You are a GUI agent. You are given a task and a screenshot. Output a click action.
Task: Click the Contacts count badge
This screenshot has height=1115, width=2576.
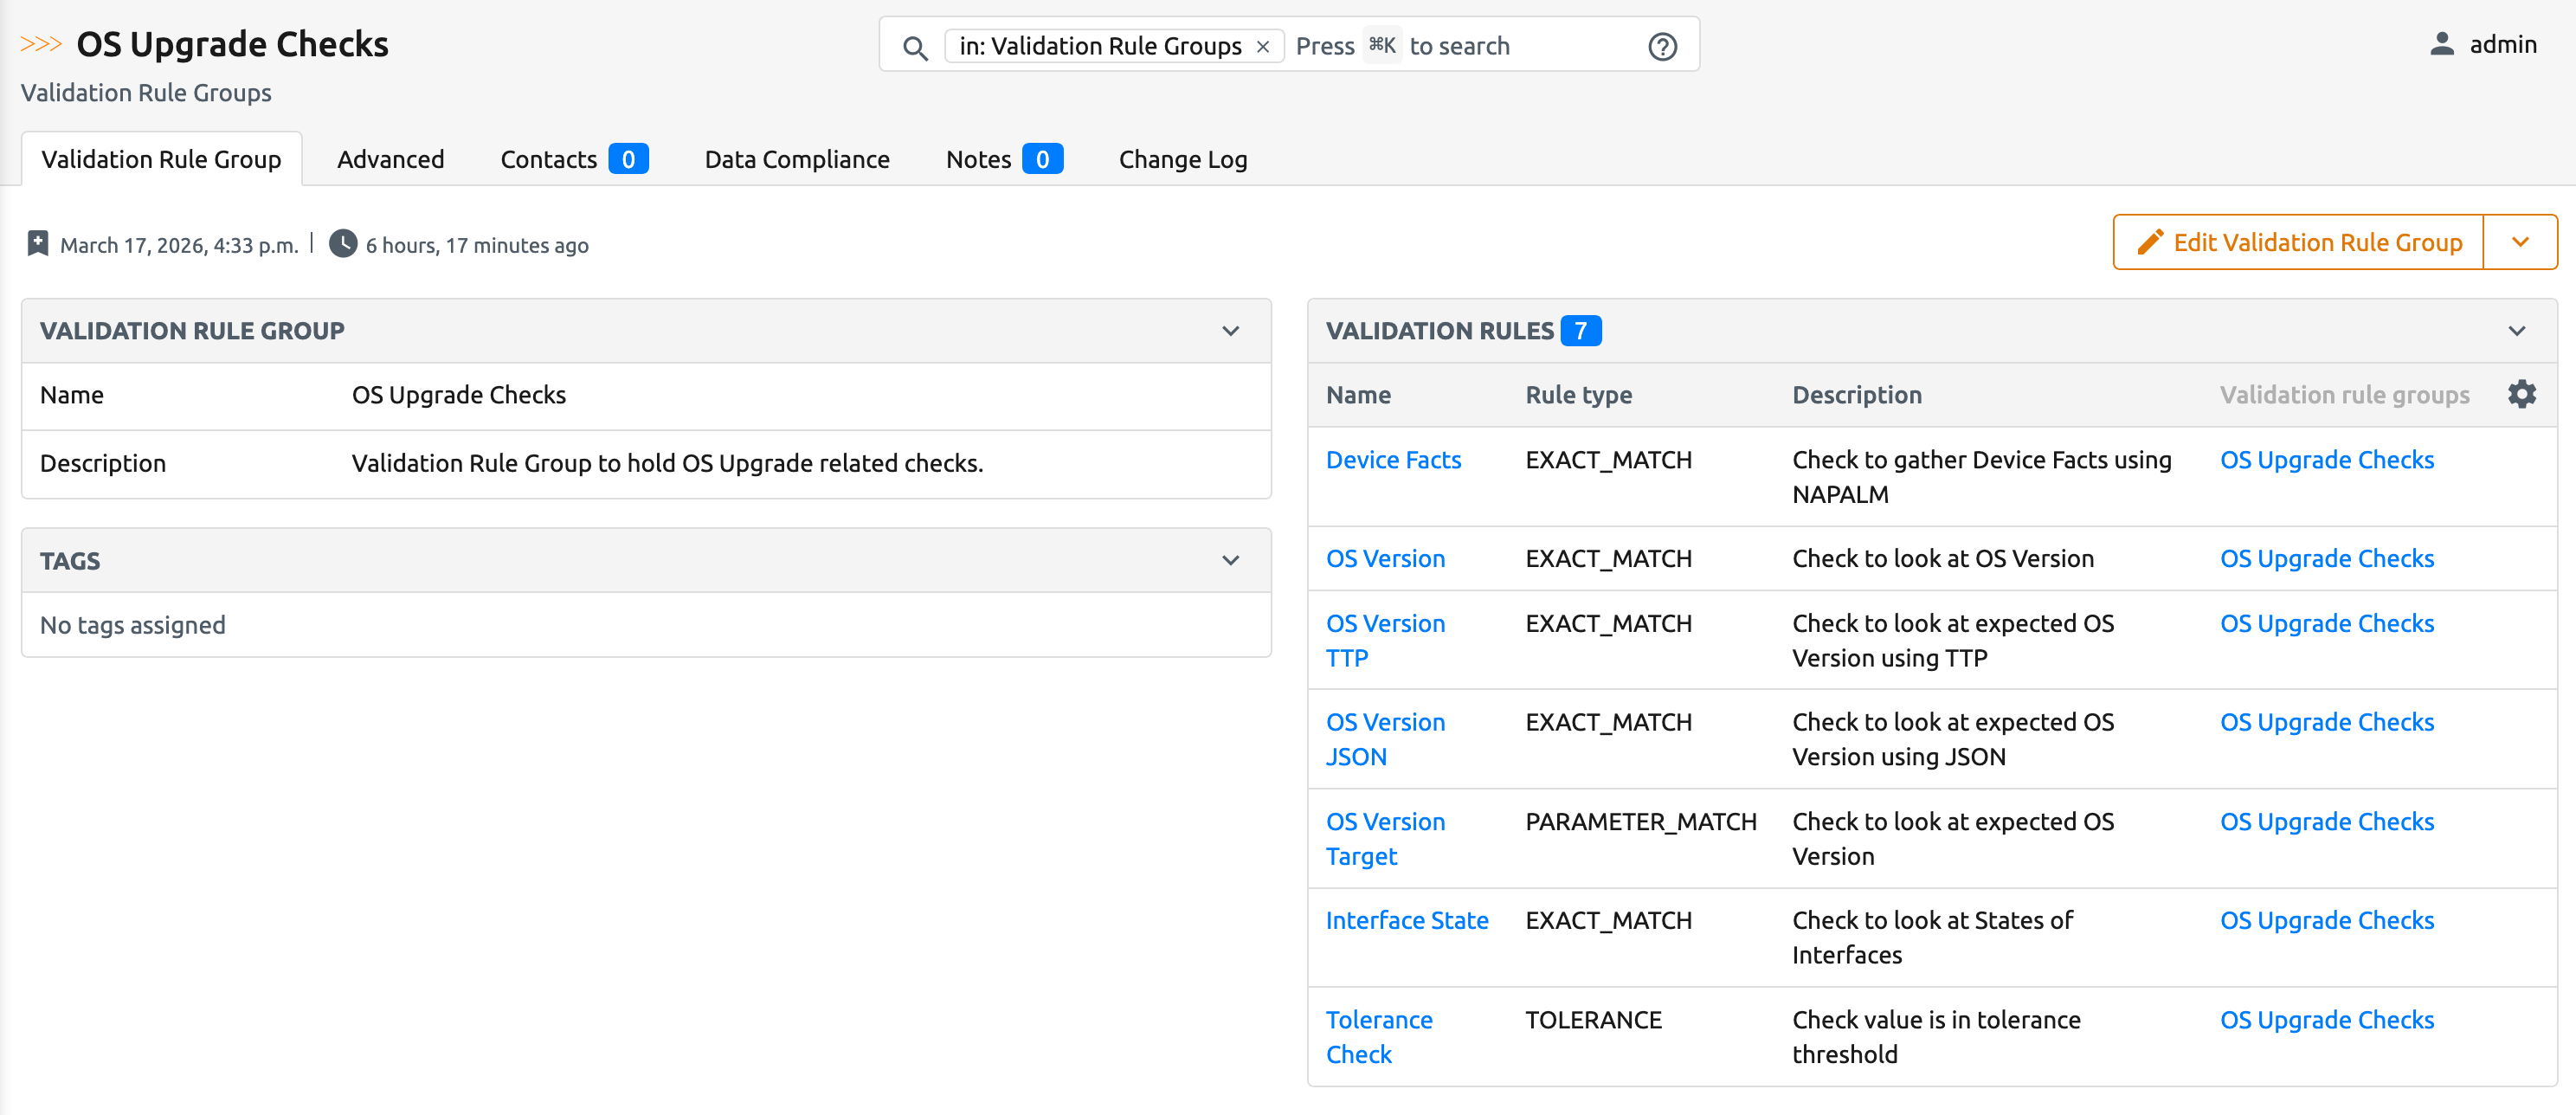click(628, 159)
